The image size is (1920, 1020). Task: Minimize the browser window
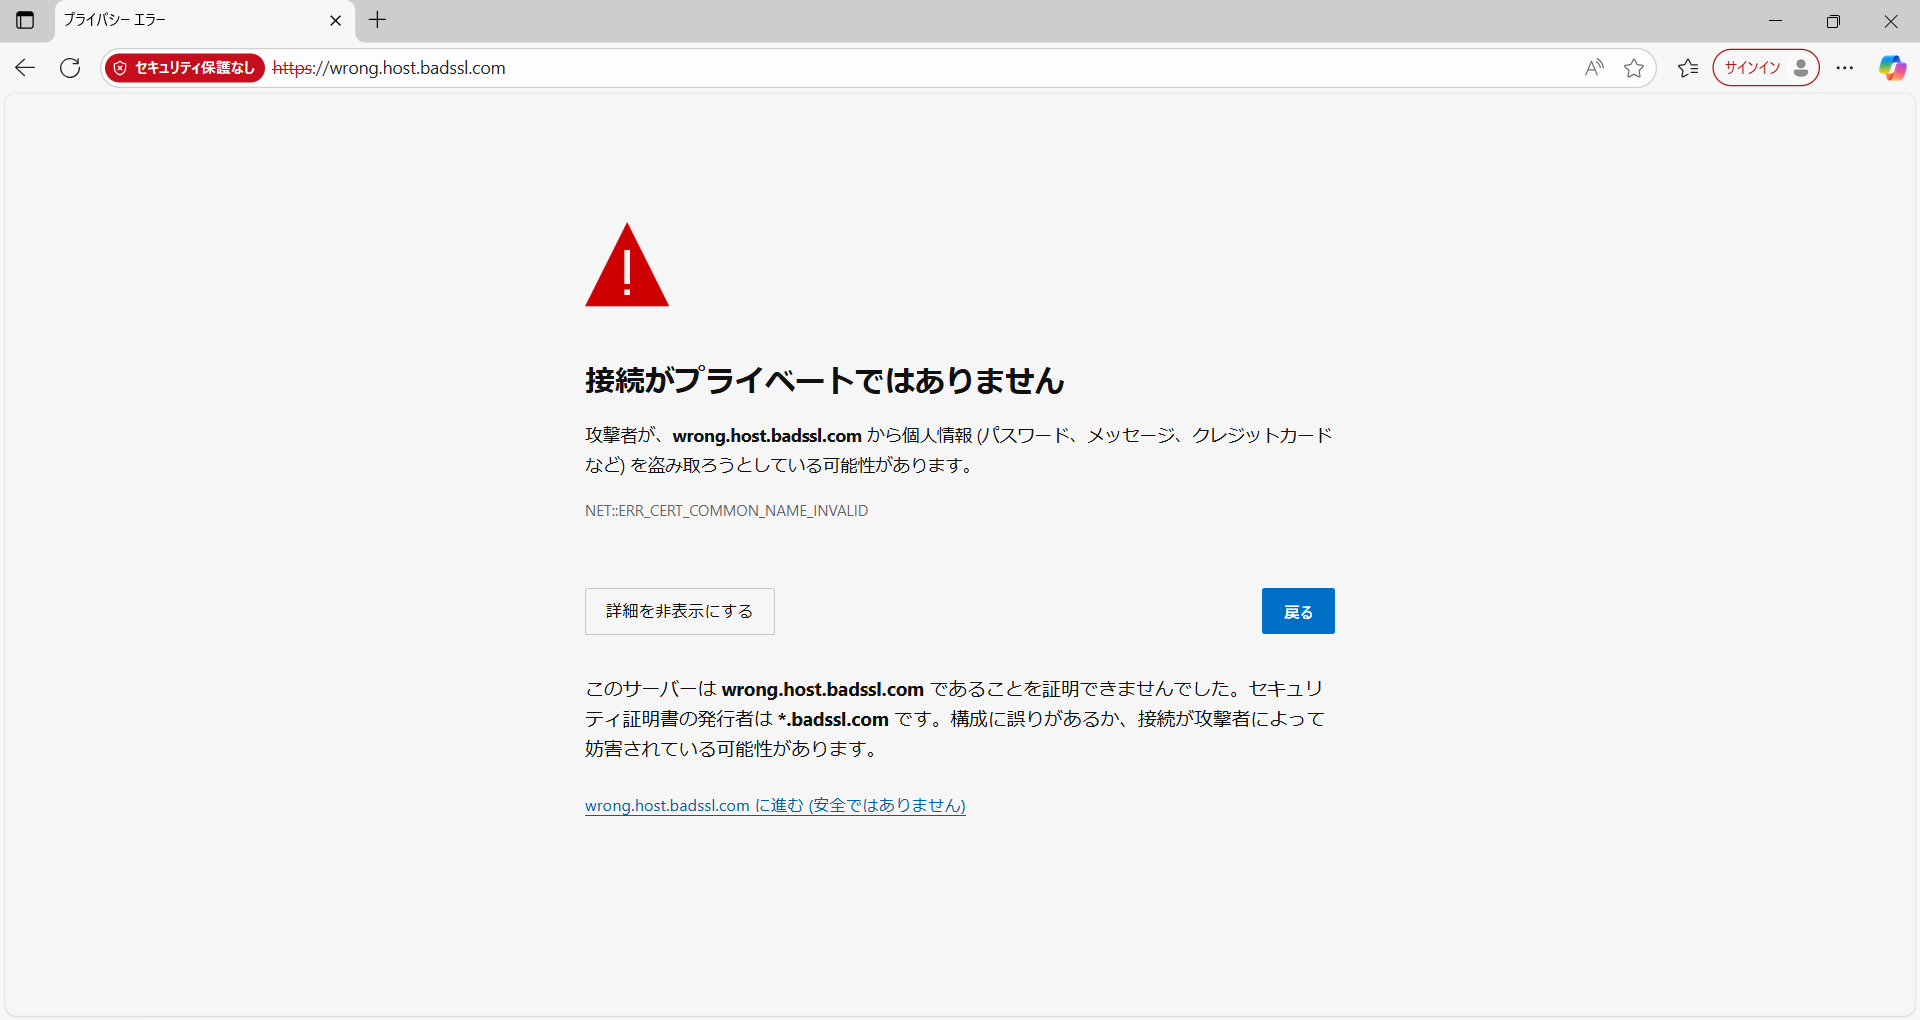[1775, 20]
